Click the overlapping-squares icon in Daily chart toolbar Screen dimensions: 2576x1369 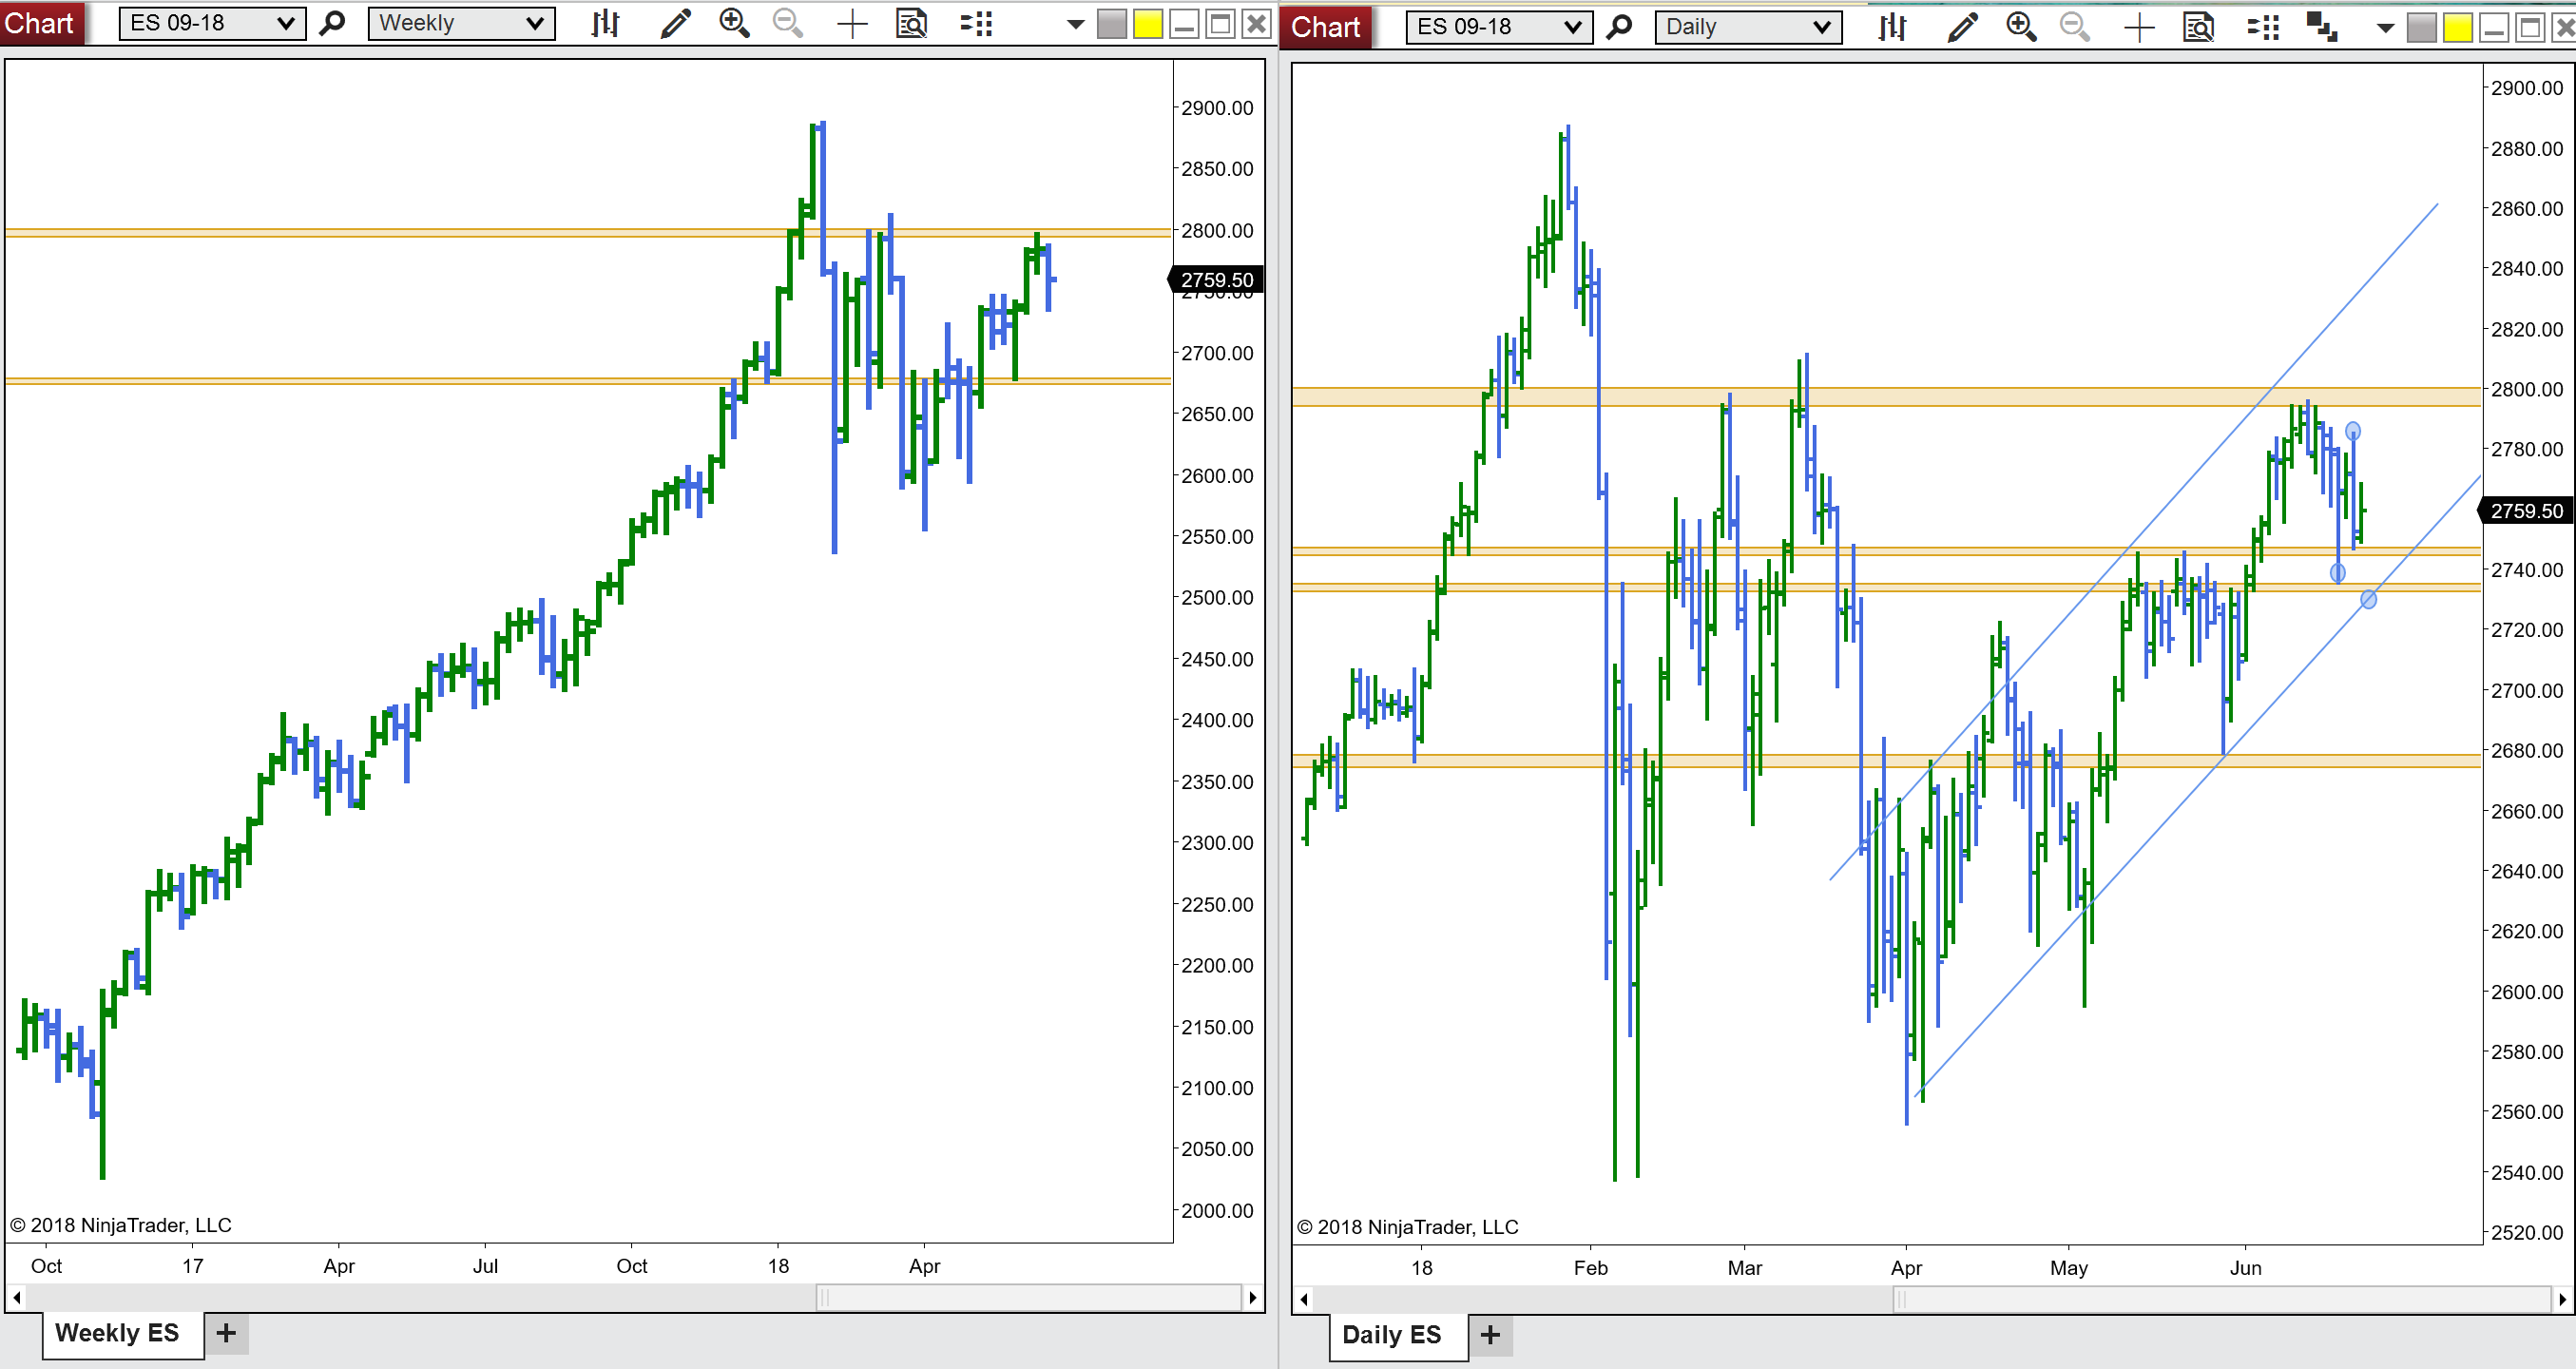[x=2321, y=27]
